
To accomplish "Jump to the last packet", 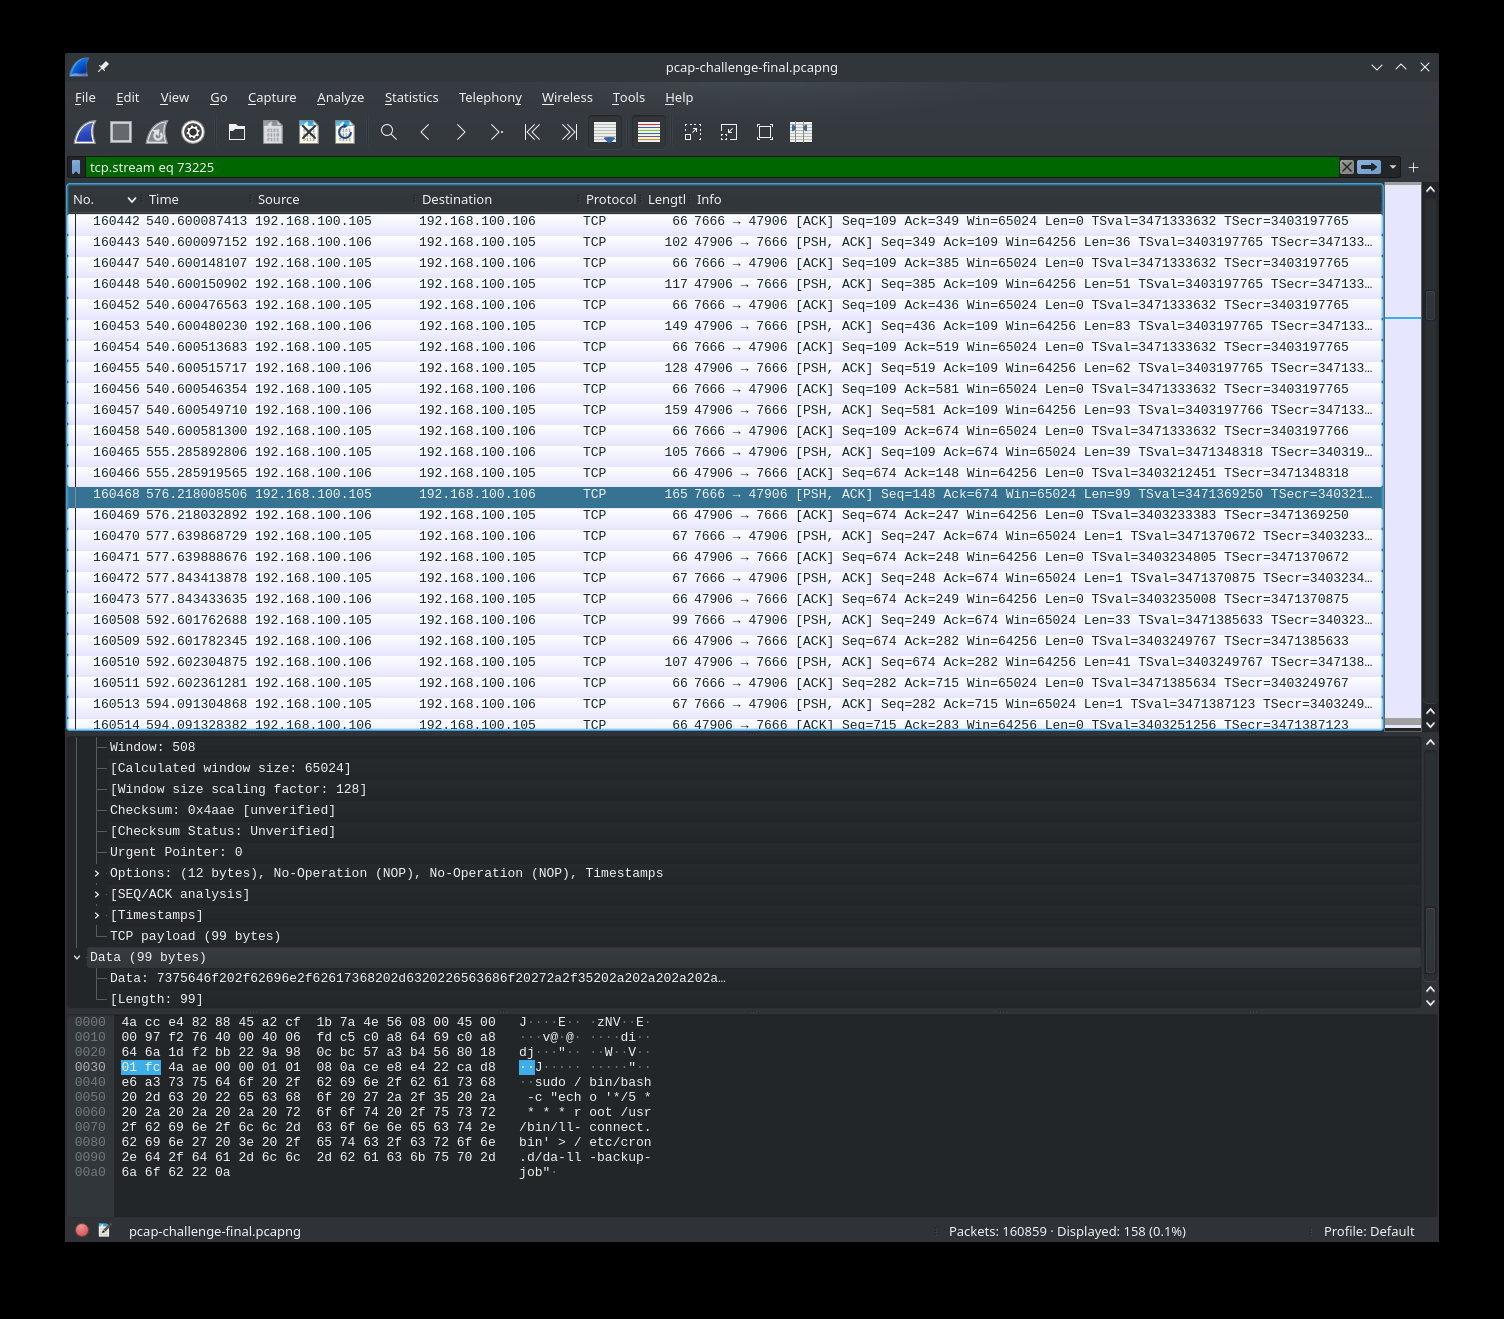I will coord(569,132).
